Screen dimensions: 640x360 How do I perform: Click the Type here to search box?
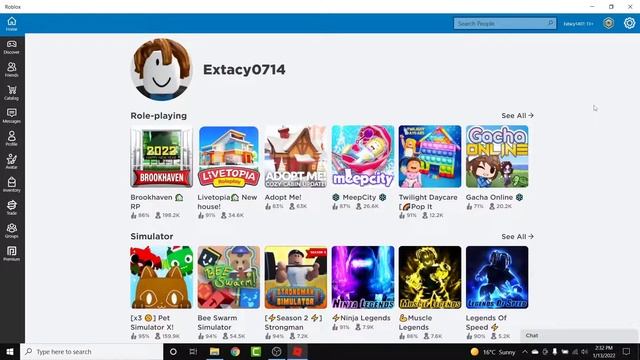[x=91, y=351]
